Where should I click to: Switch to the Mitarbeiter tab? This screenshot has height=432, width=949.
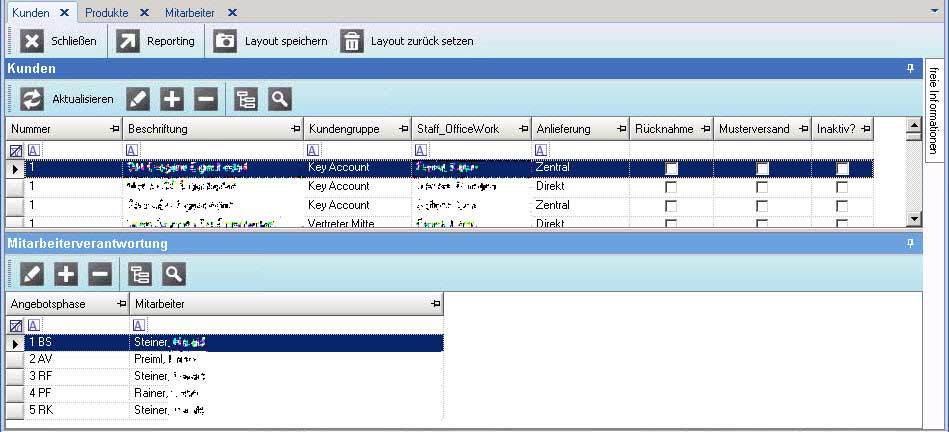point(188,12)
